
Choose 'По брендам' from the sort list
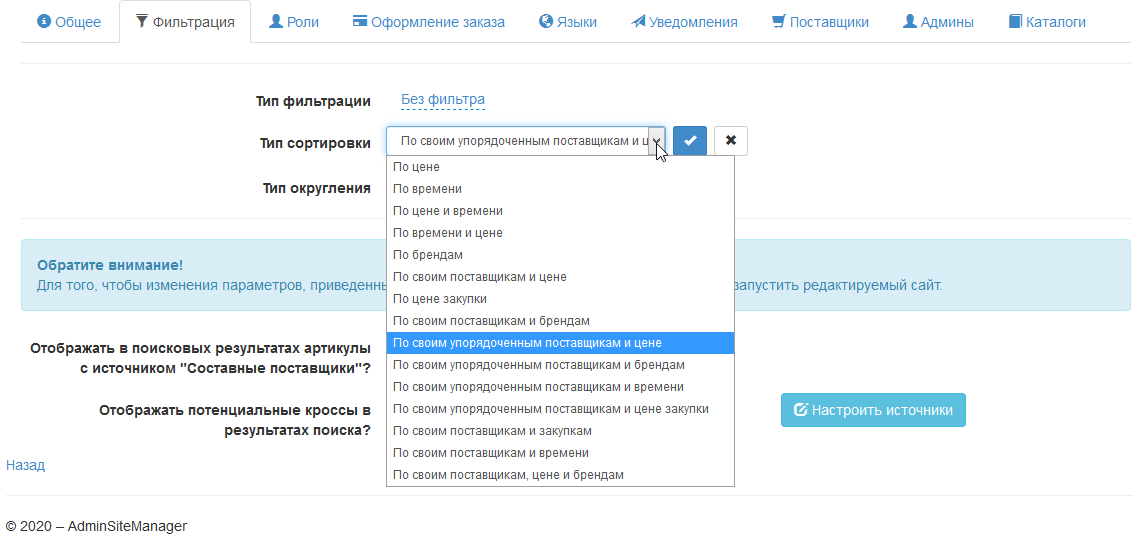[428, 255]
